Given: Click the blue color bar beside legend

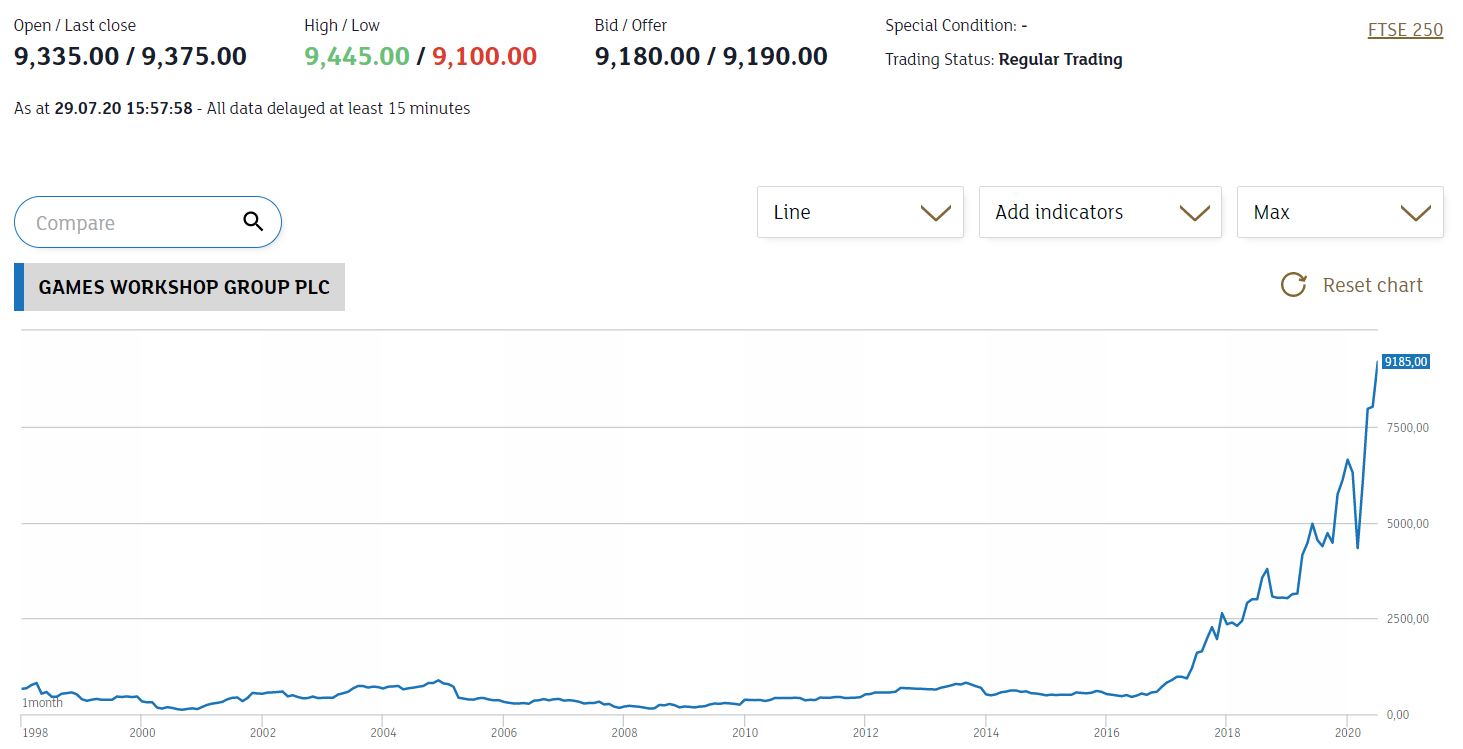Looking at the screenshot, I should 19,287.
